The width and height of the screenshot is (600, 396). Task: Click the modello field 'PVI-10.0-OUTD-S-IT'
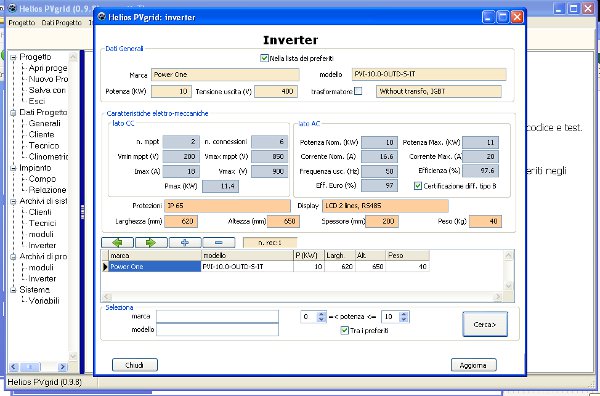[x=429, y=75]
